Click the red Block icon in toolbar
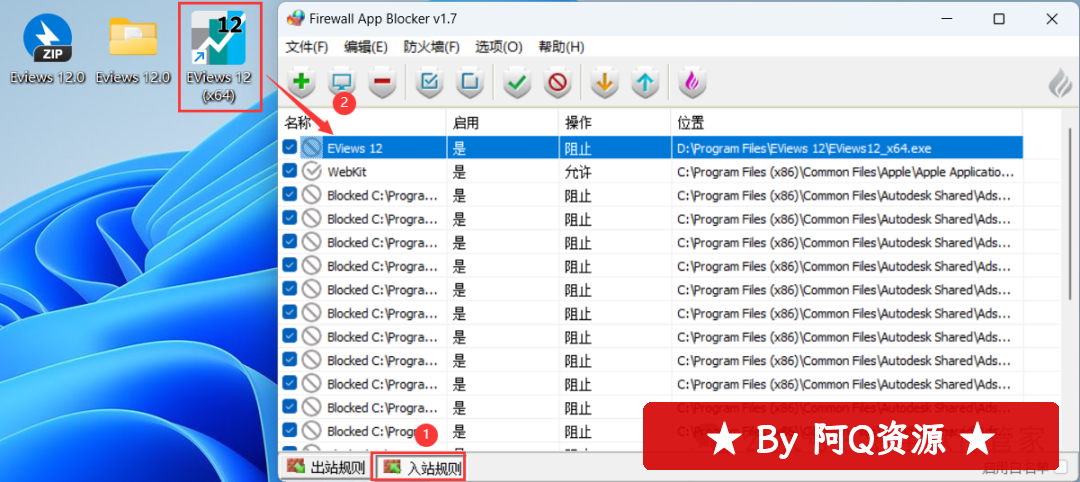1080x482 pixels. (x=557, y=84)
